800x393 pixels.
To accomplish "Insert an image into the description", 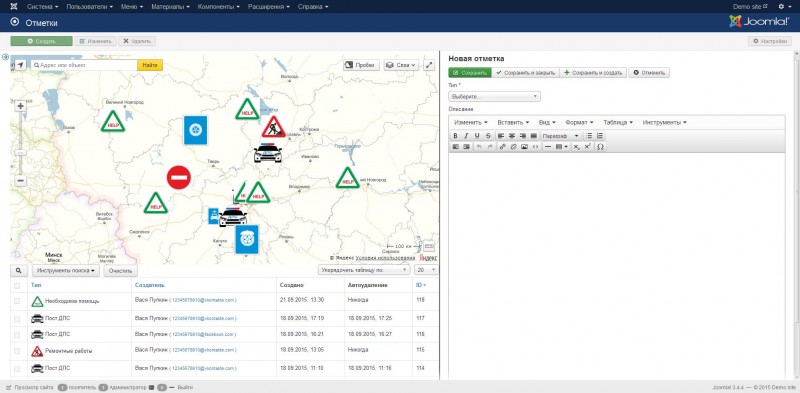I will (524, 146).
